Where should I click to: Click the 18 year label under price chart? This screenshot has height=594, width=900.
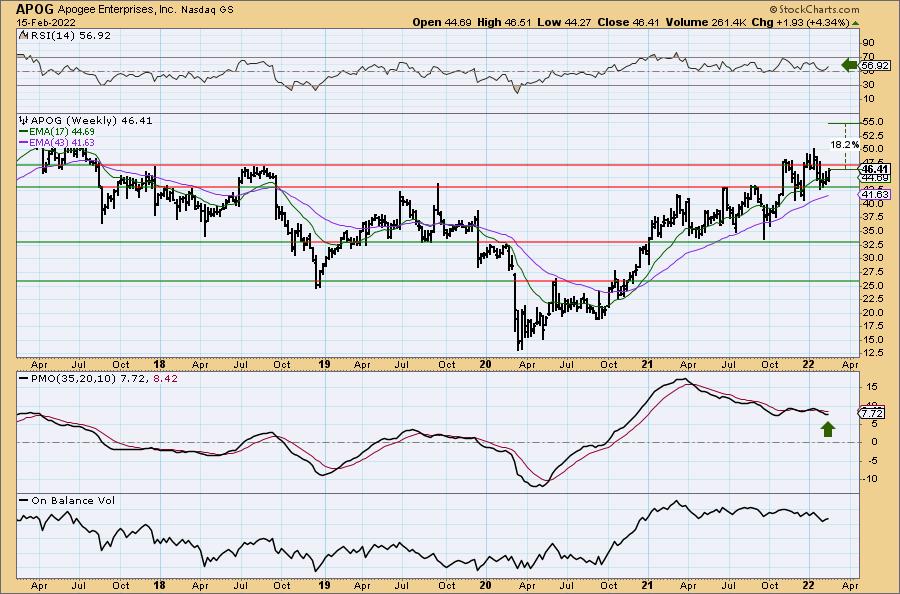[160, 364]
